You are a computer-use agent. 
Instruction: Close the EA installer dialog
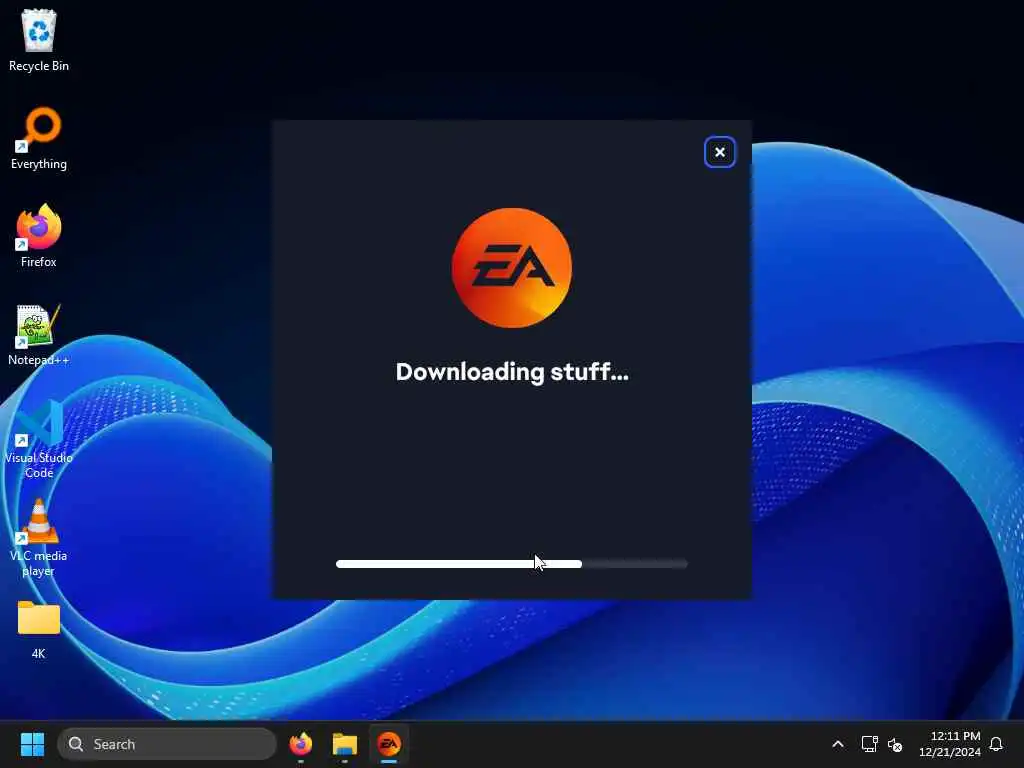click(x=719, y=152)
